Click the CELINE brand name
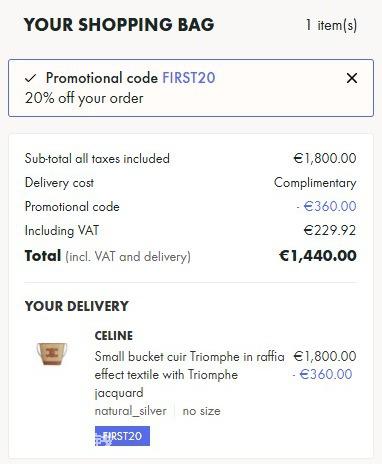 coord(114,336)
